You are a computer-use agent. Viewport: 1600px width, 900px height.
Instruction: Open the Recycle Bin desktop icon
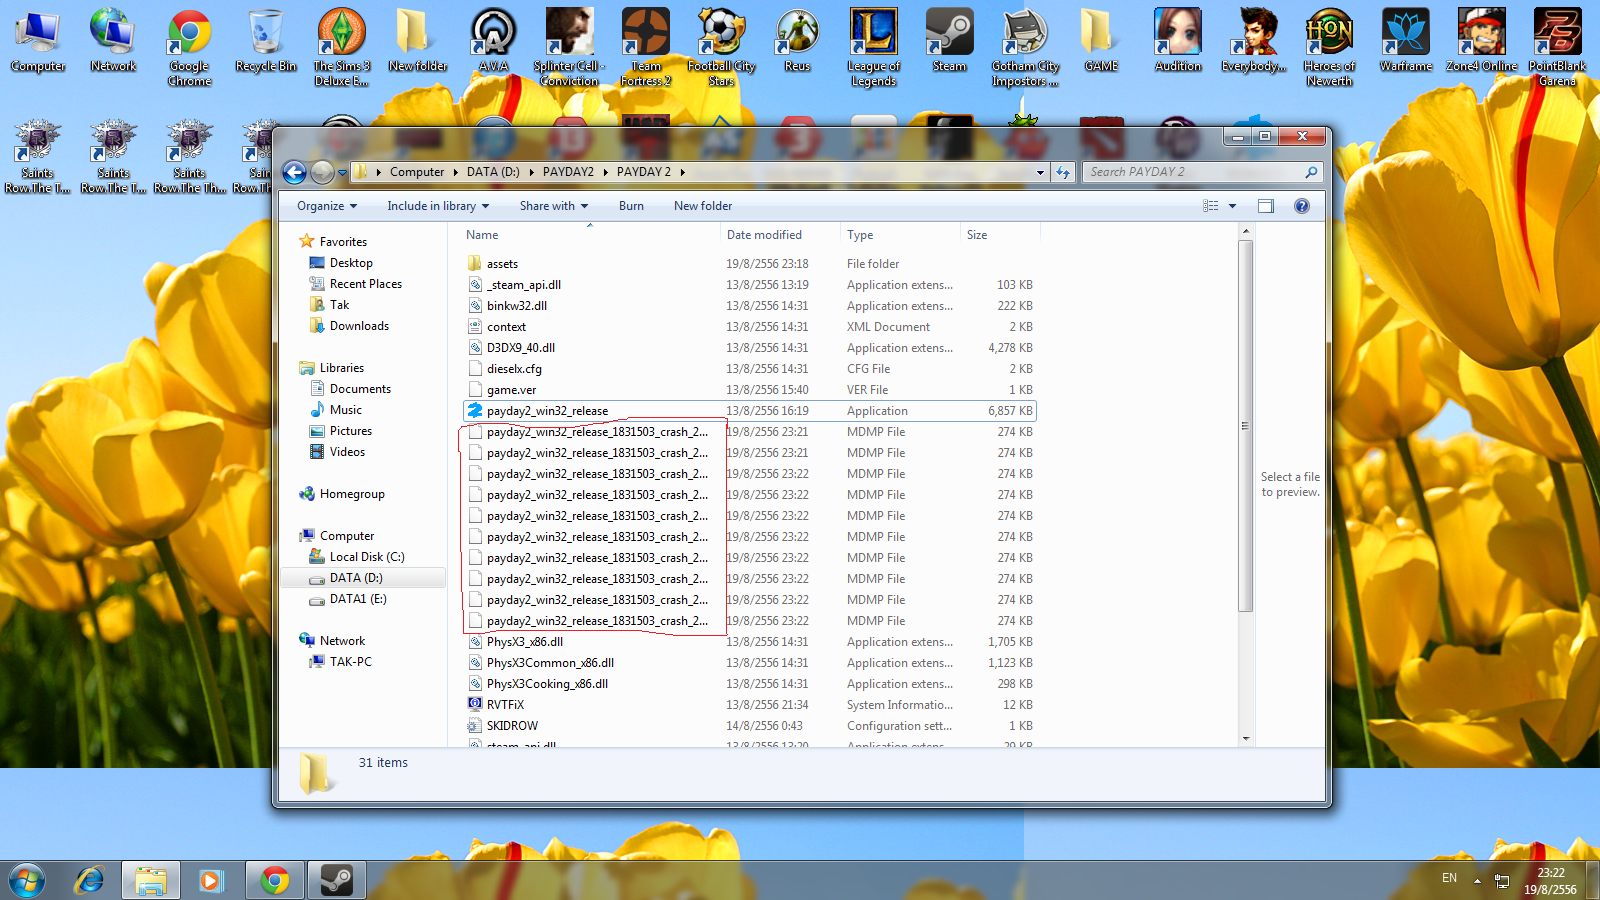(266, 41)
